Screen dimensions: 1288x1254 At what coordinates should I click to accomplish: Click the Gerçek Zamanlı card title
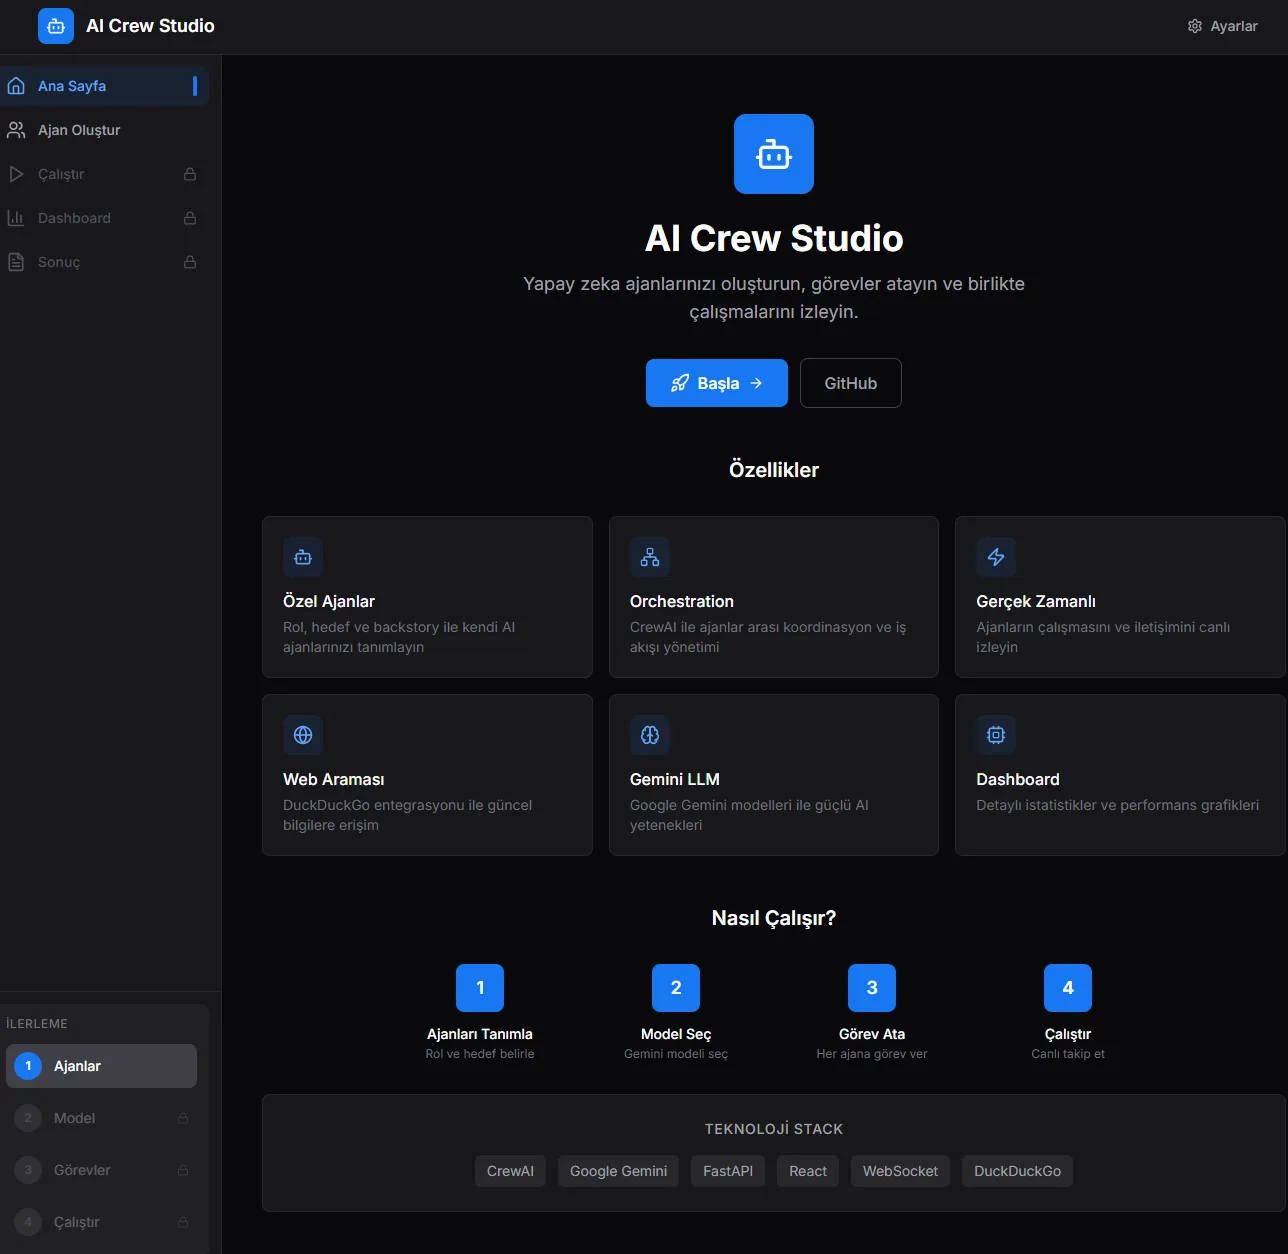1036,601
